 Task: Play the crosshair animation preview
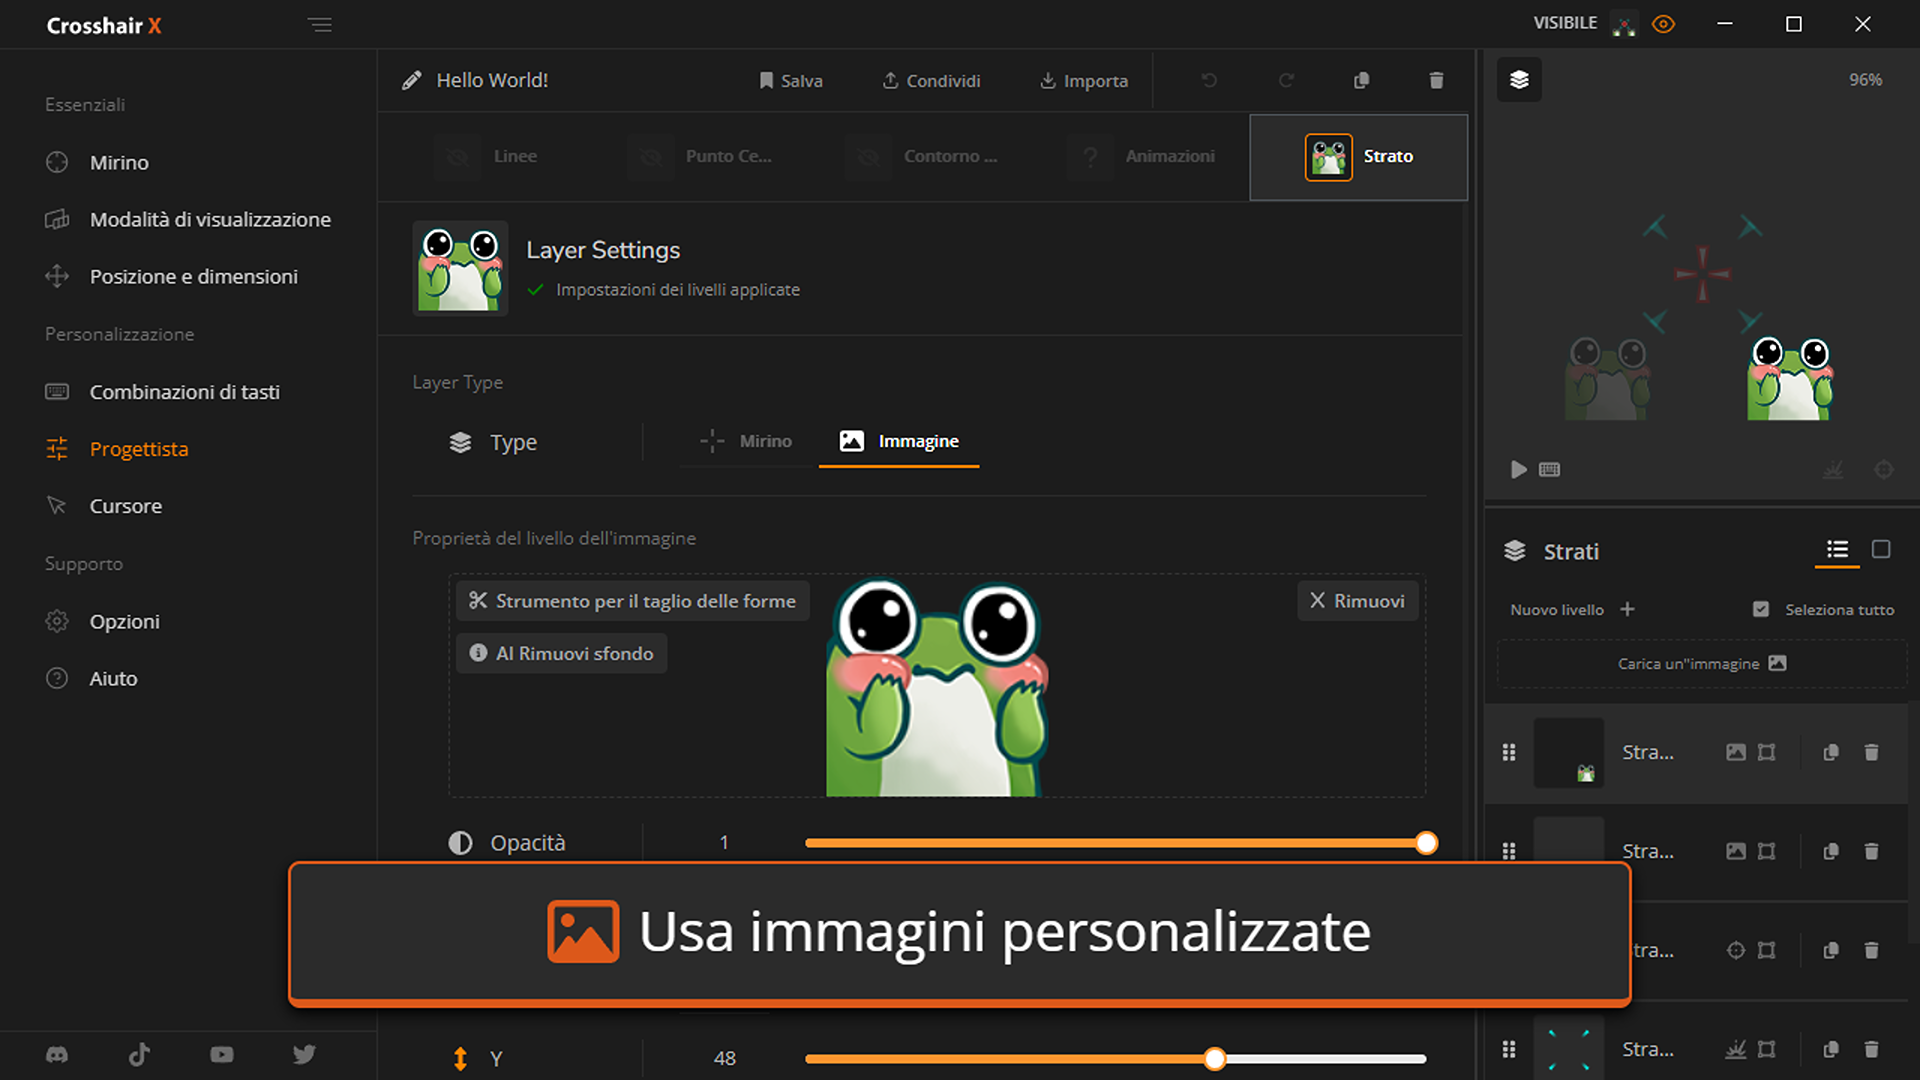coord(1518,469)
